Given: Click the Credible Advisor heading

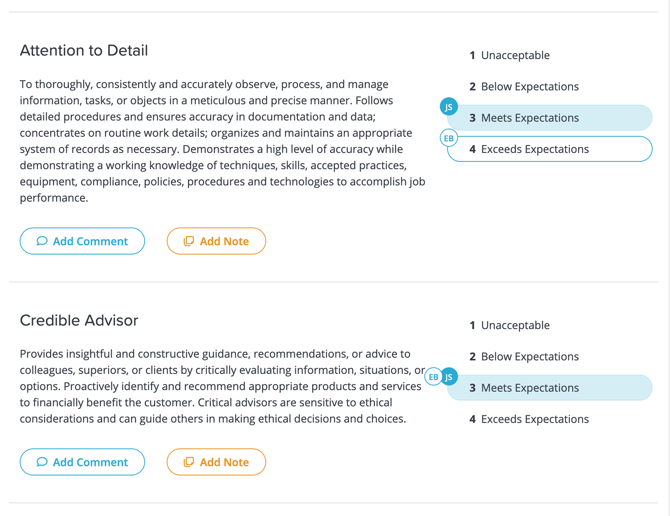Looking at the screenshot, I should 79,321.
